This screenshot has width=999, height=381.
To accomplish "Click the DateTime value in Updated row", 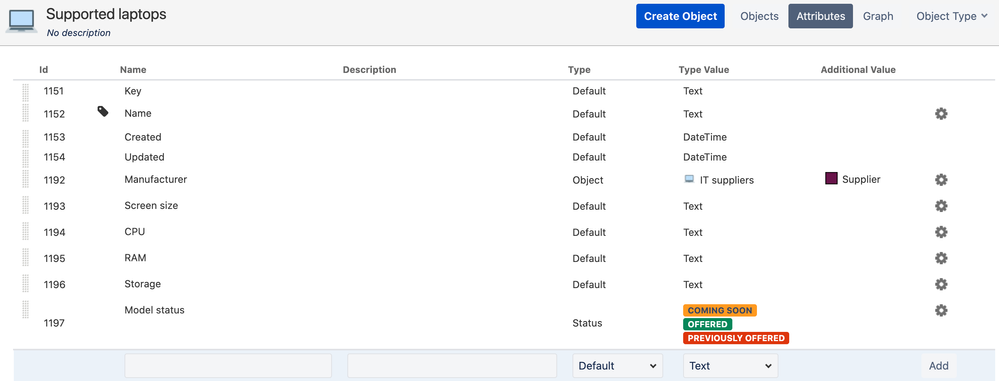I will (705, 157).
